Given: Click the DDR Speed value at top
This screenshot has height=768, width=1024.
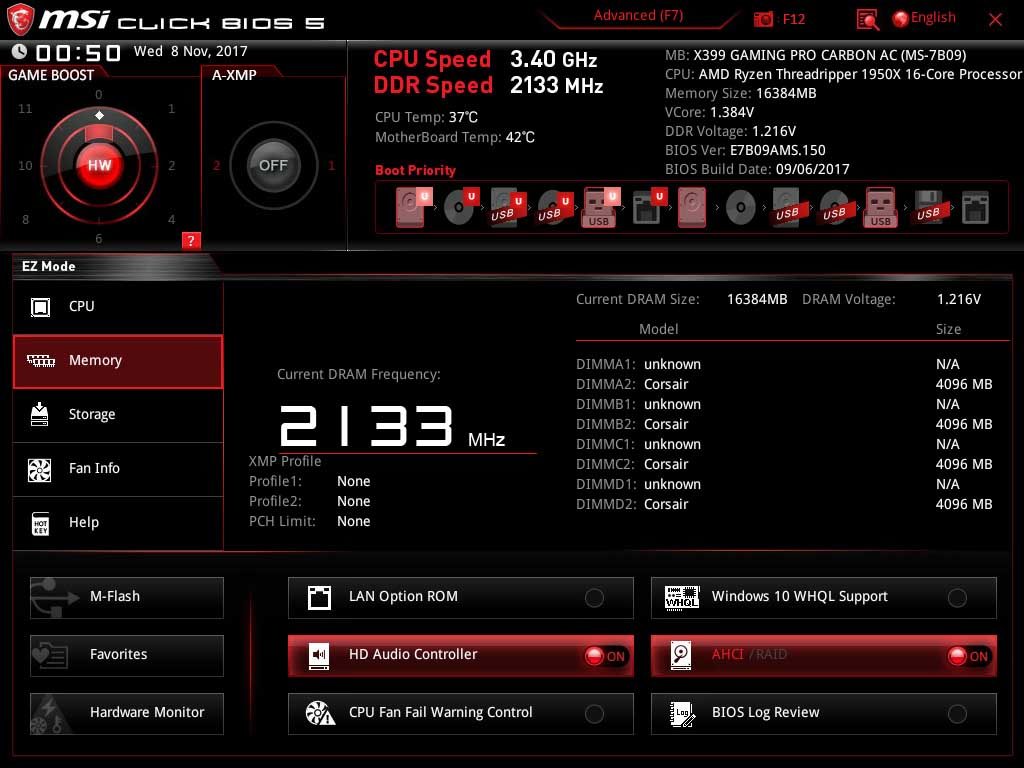Looking at the screenshot, I should 556,86.
